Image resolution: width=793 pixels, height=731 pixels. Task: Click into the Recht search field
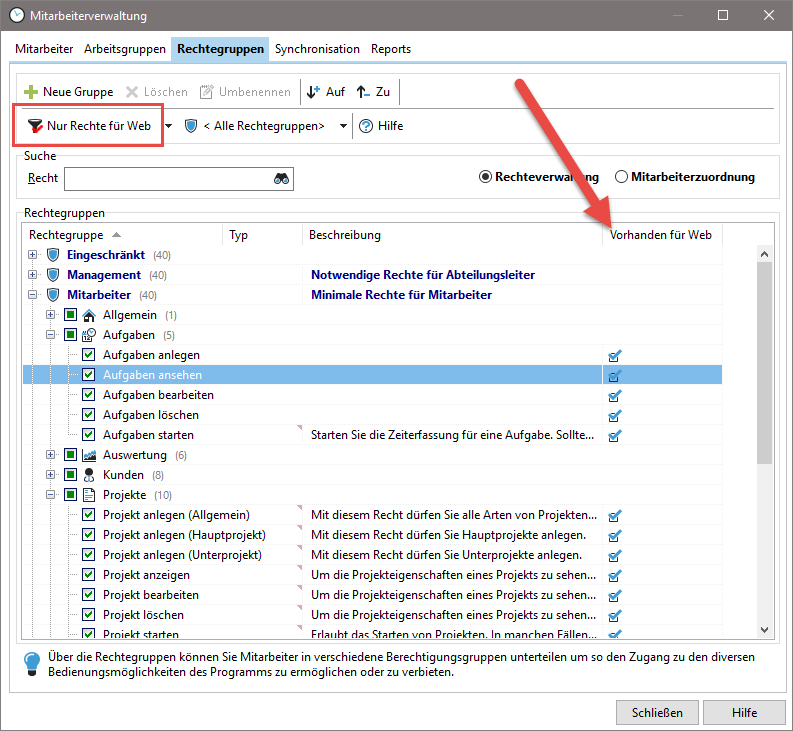click(x=167, y=178)
